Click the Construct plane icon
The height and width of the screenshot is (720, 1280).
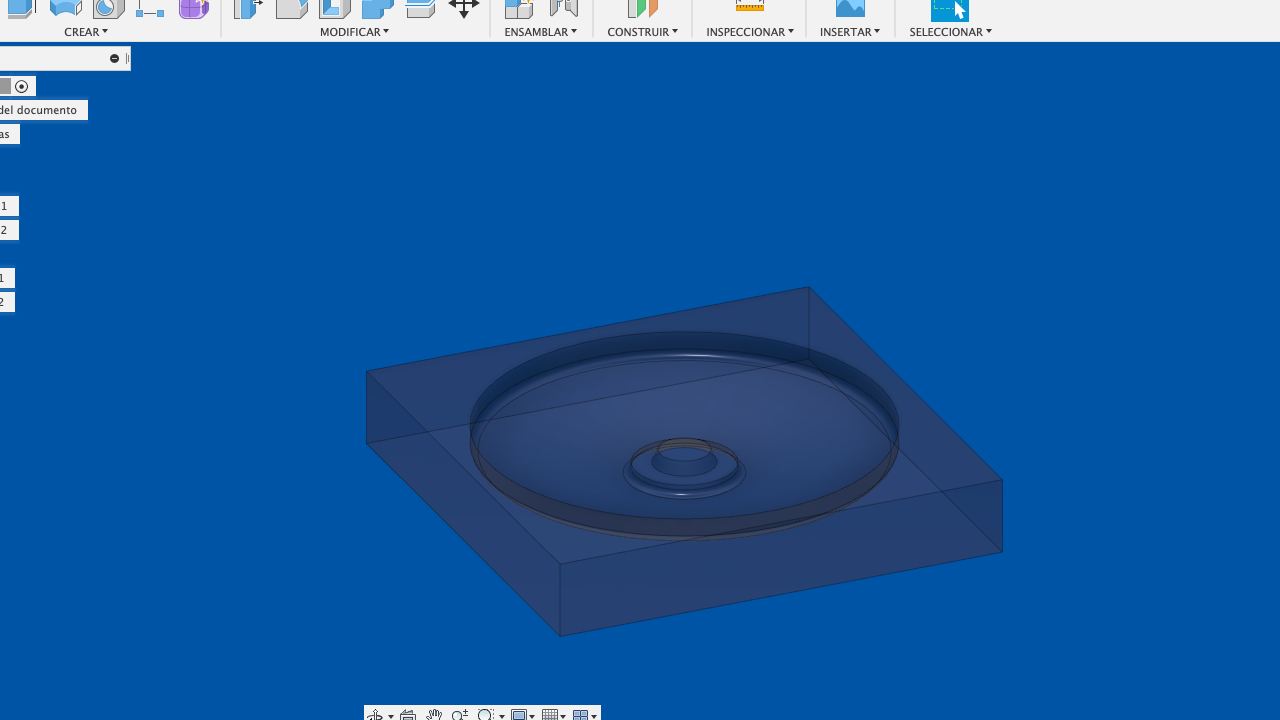coord(642,8)
